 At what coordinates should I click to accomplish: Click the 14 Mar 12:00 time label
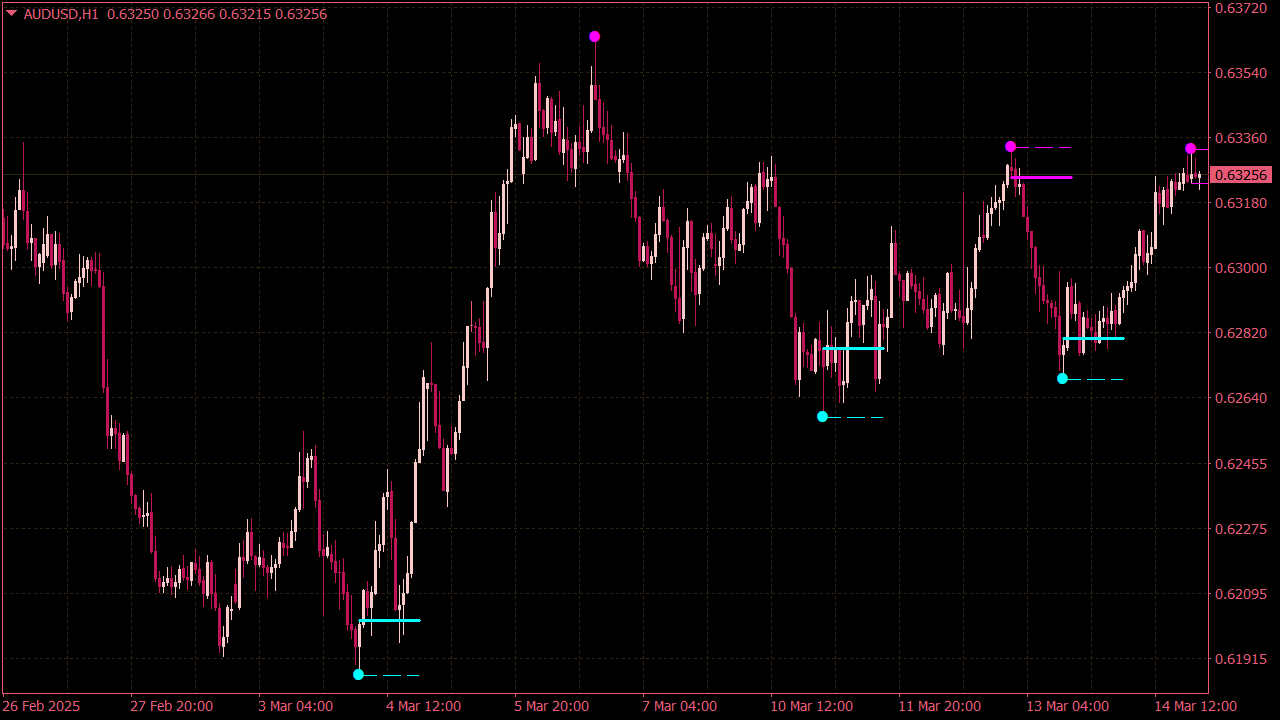(1196, 706)
